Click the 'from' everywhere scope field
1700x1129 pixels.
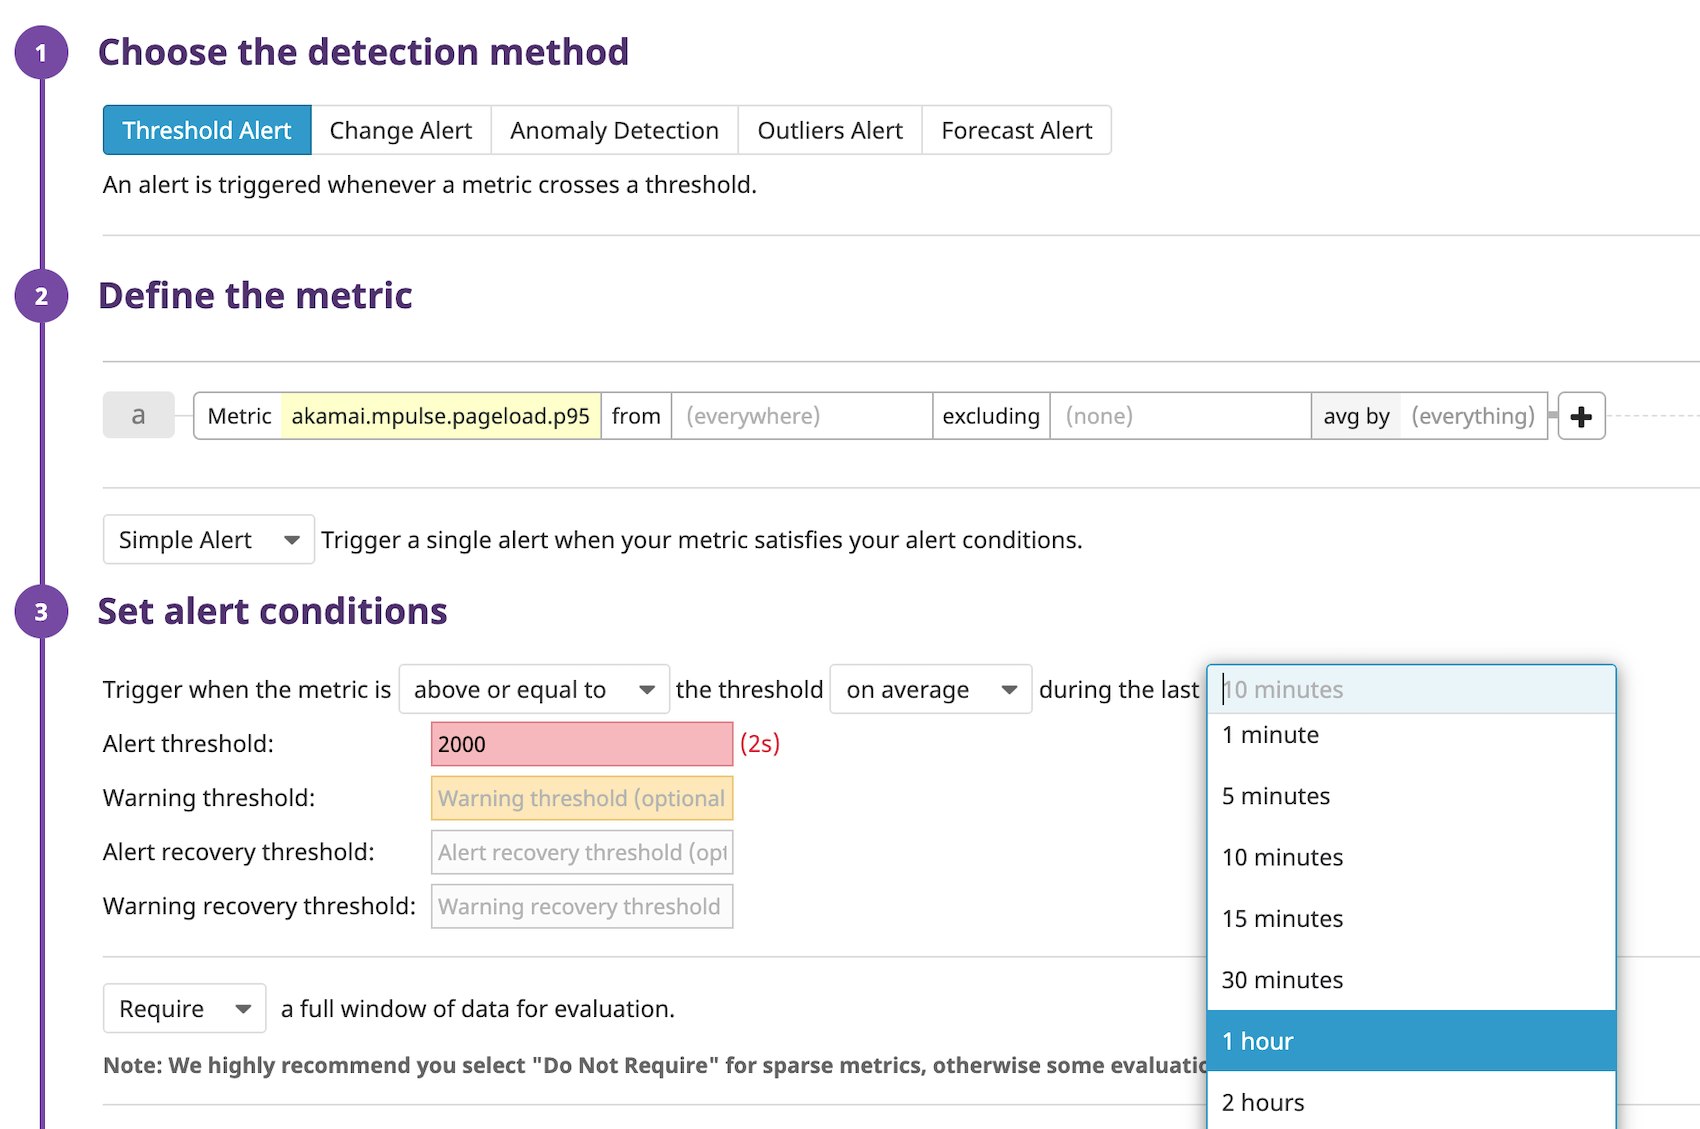coord(800,416)
